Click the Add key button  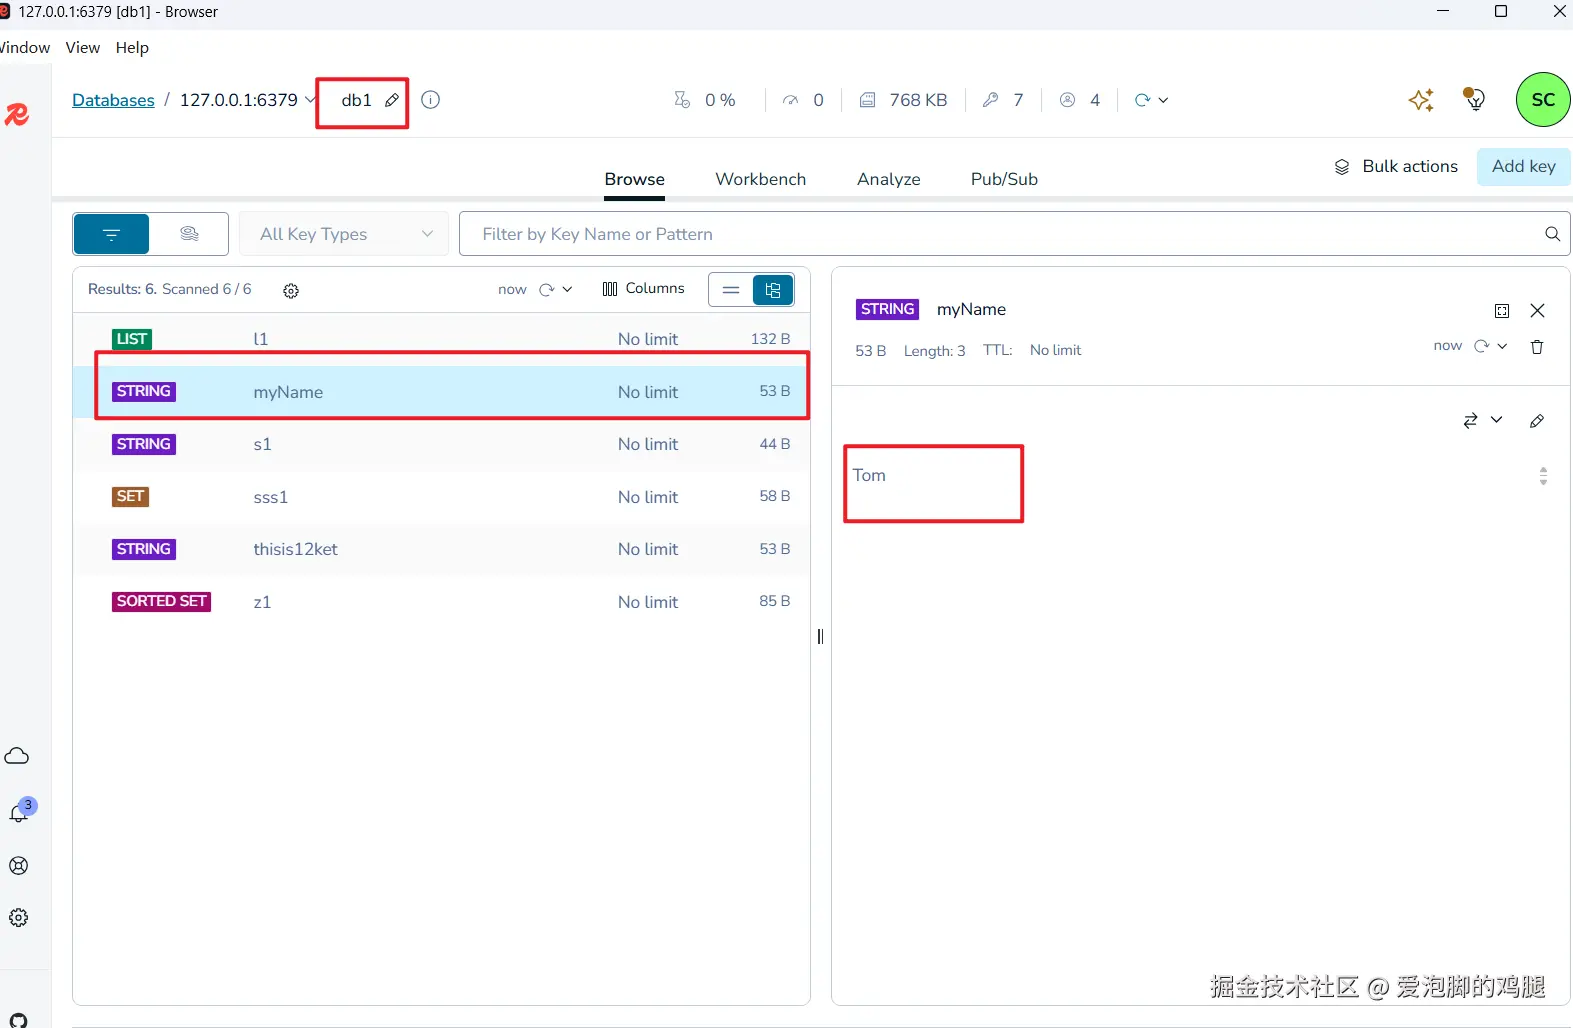point(1523,166)
